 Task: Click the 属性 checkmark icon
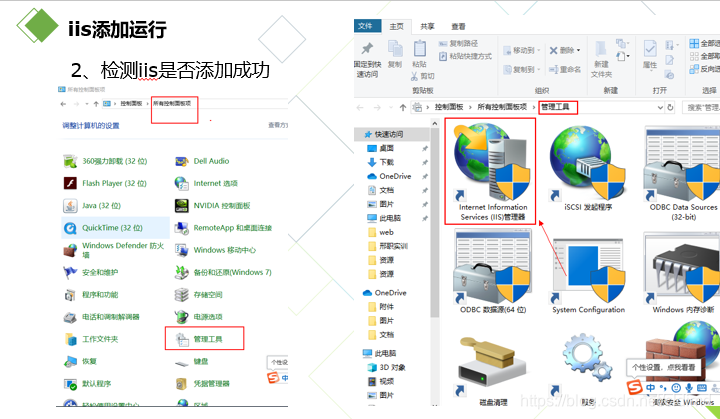650,49
